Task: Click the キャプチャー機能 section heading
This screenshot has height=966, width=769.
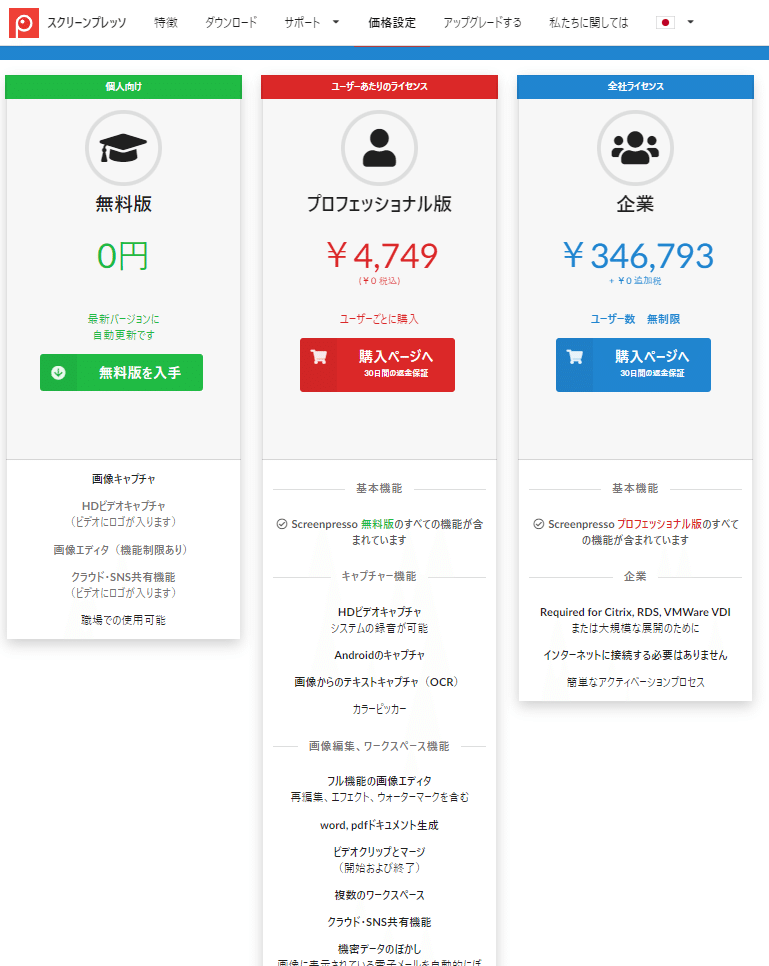Action: point(379,577)
